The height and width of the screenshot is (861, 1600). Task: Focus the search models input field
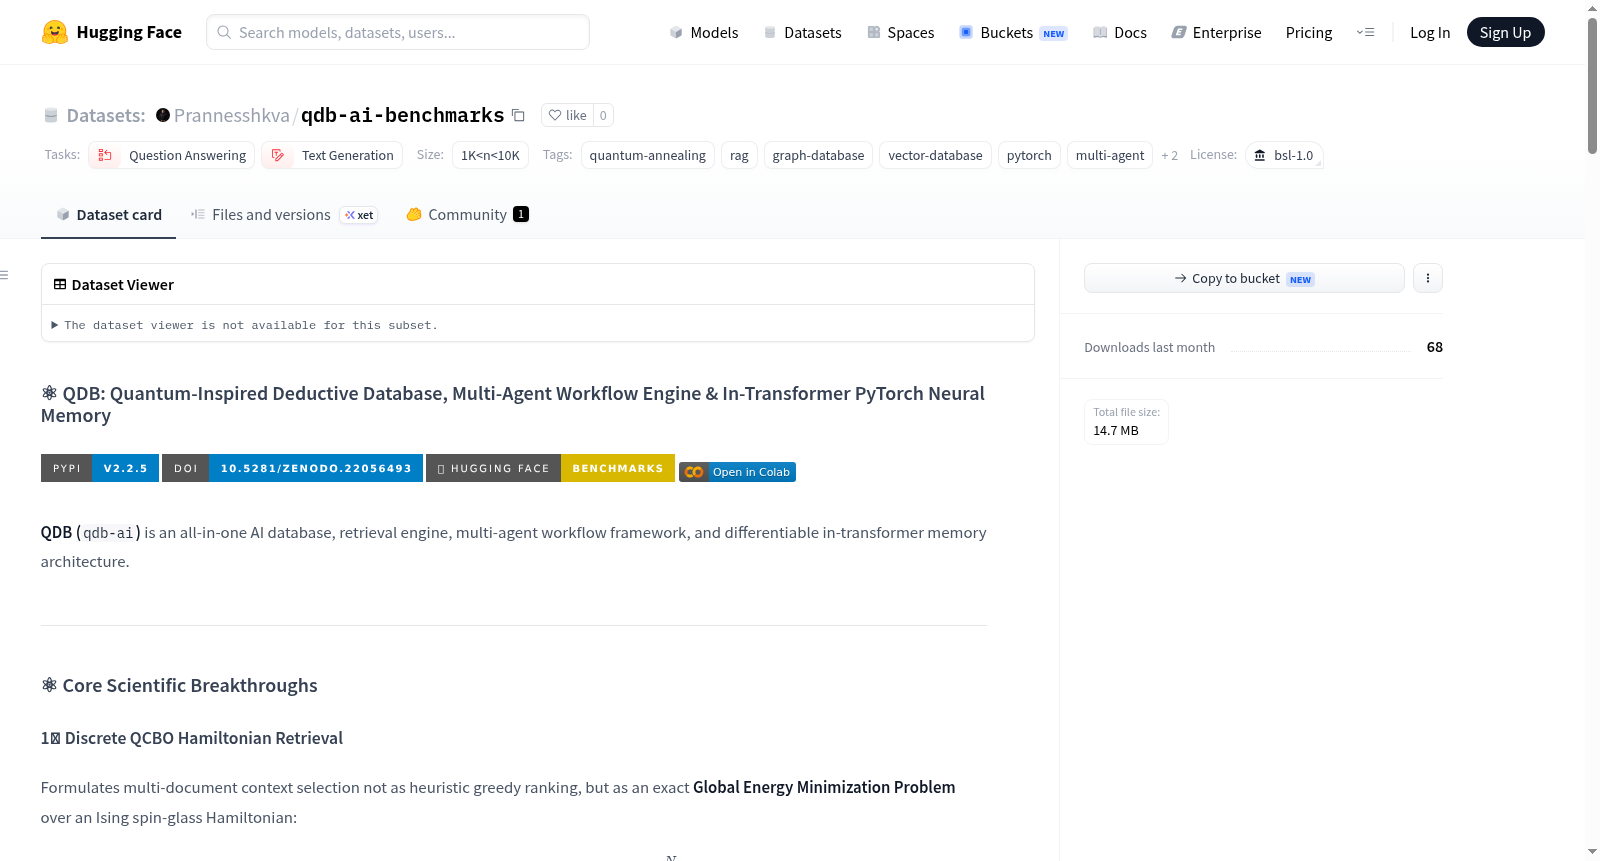[x=398, y=32]
